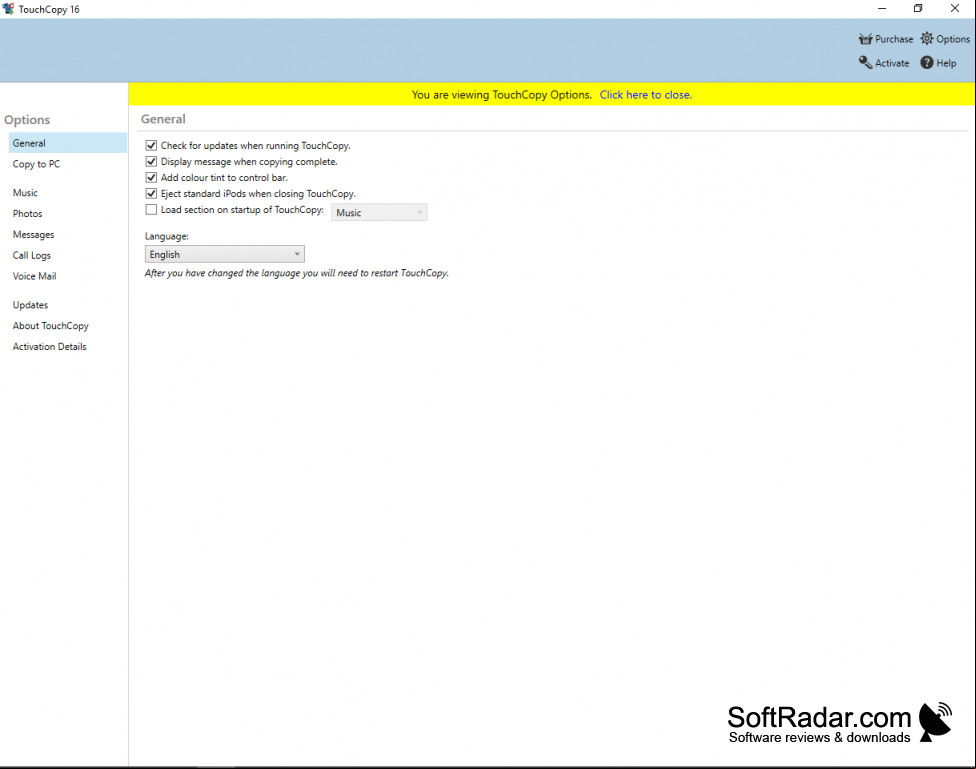Open the Language dropdown showing English

[x=225, y=254]
